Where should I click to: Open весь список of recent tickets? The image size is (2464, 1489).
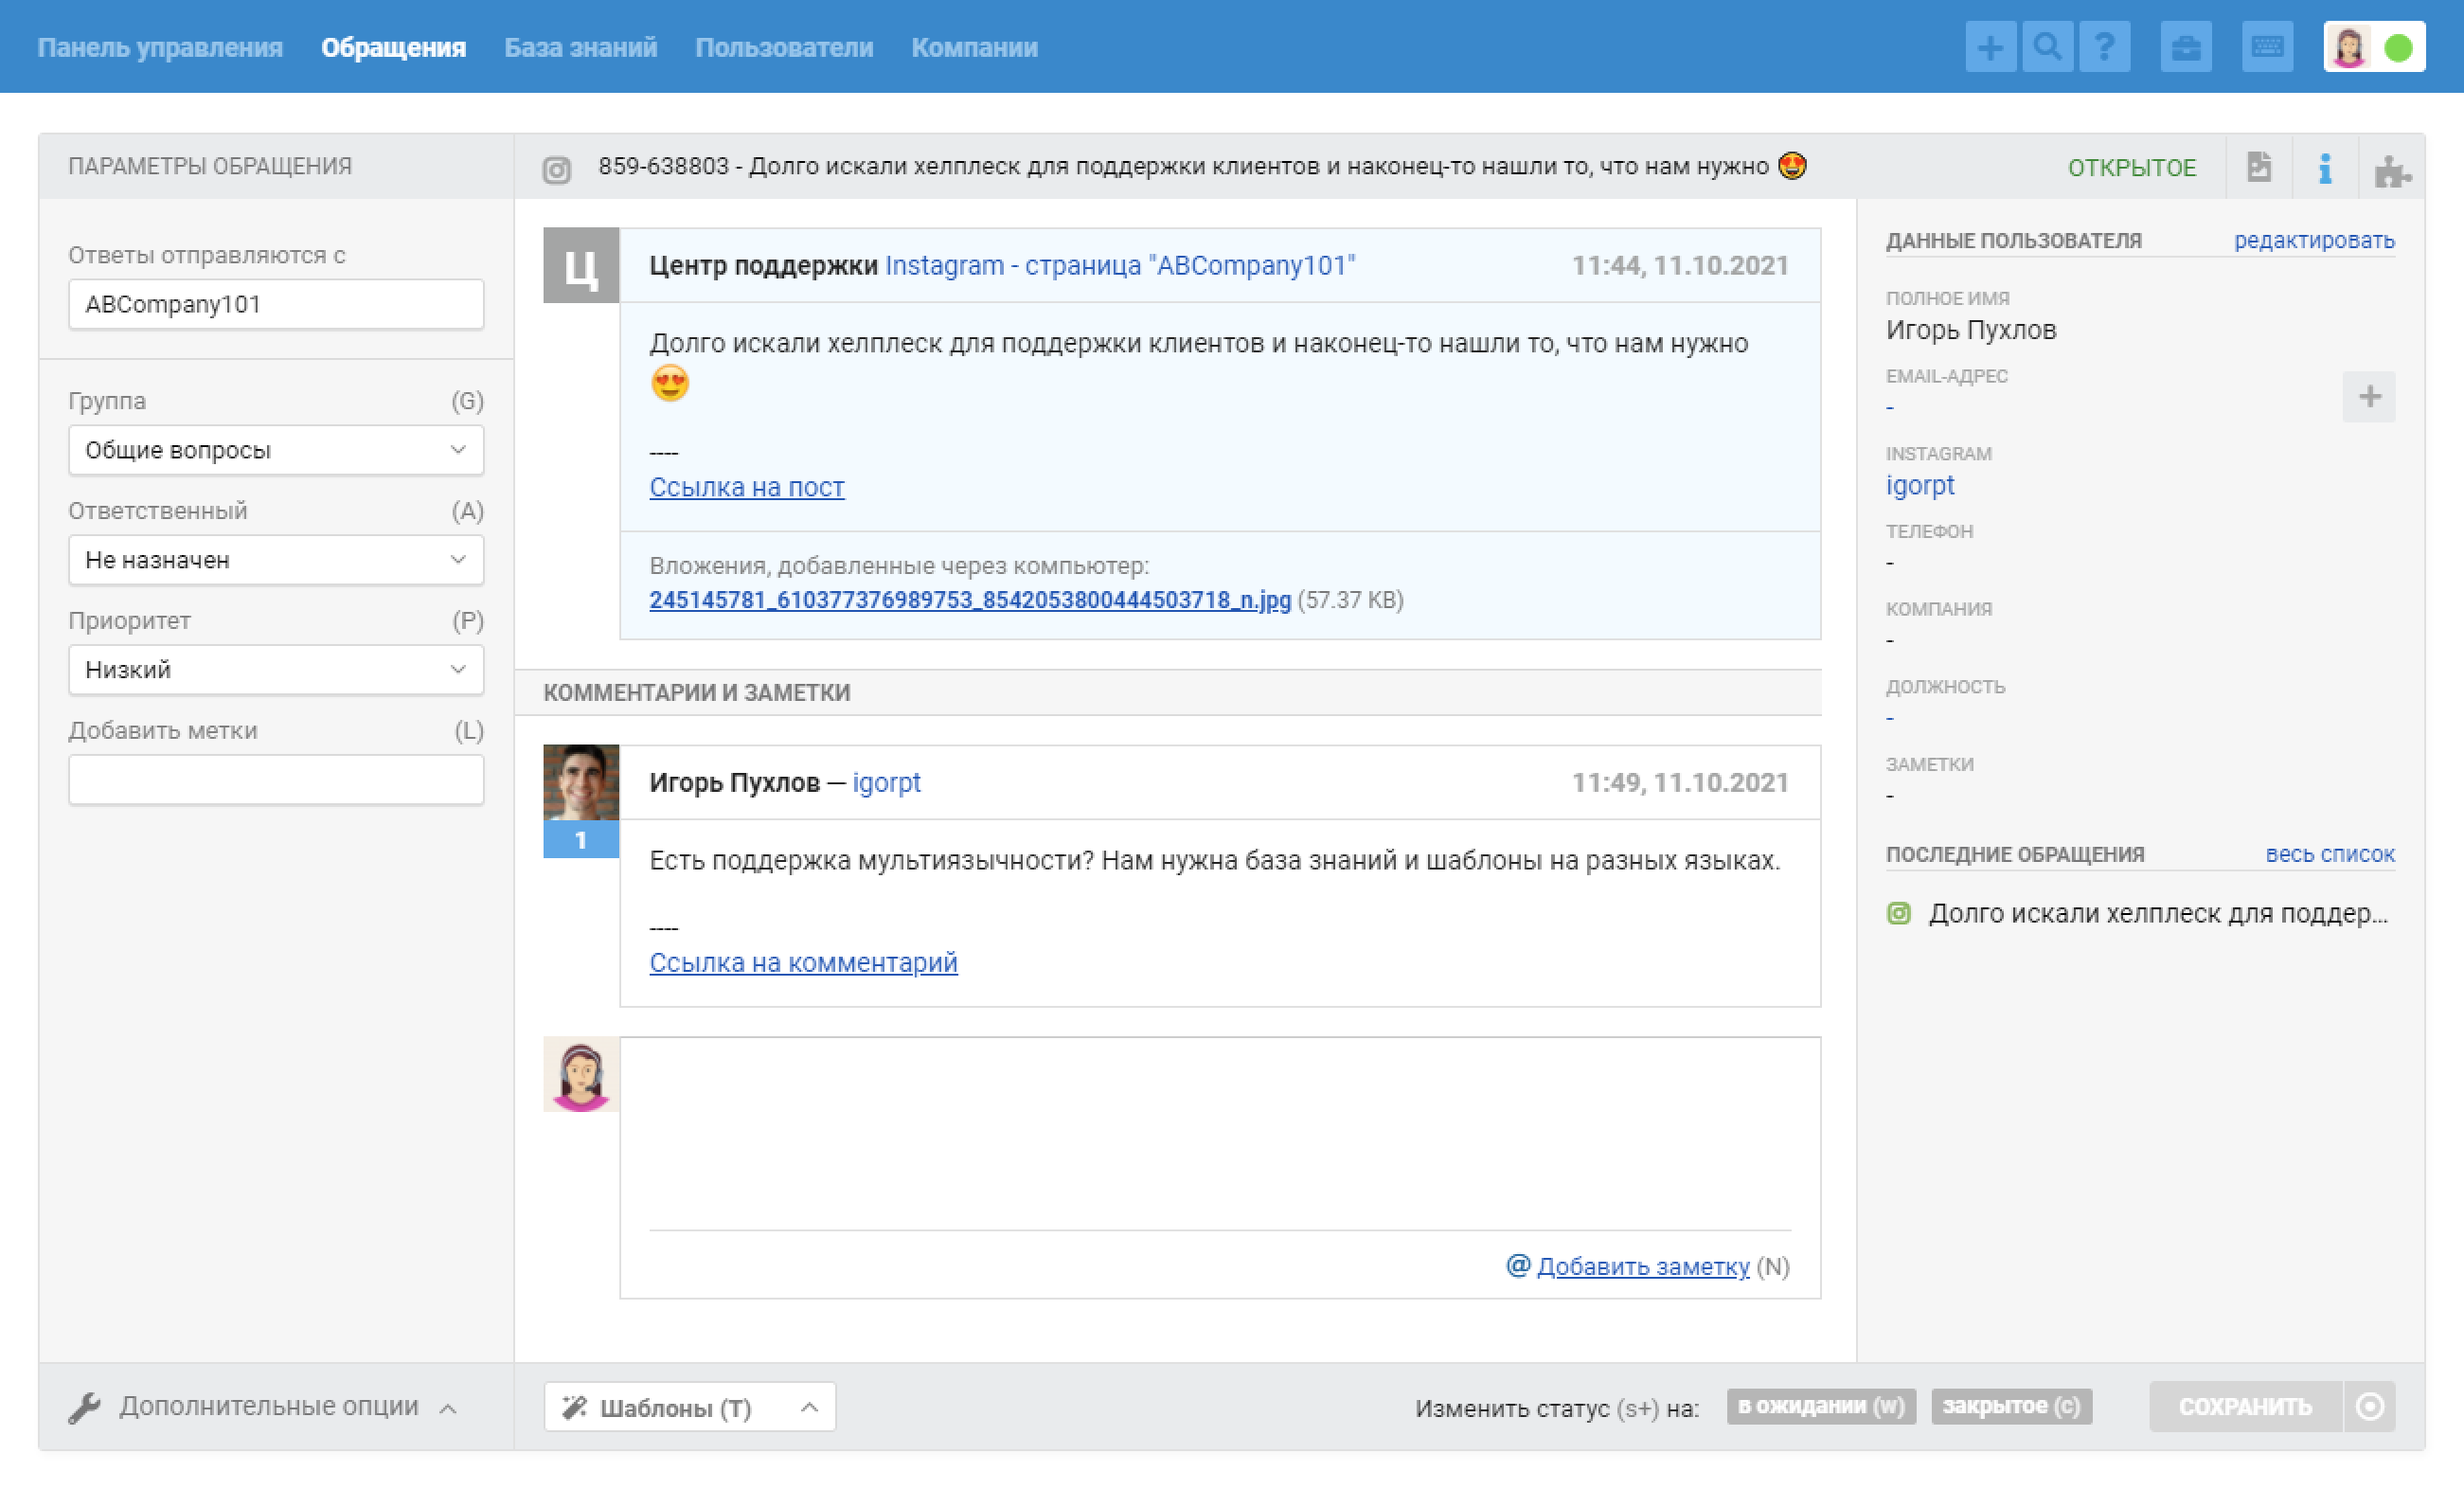click(2329, 854)
